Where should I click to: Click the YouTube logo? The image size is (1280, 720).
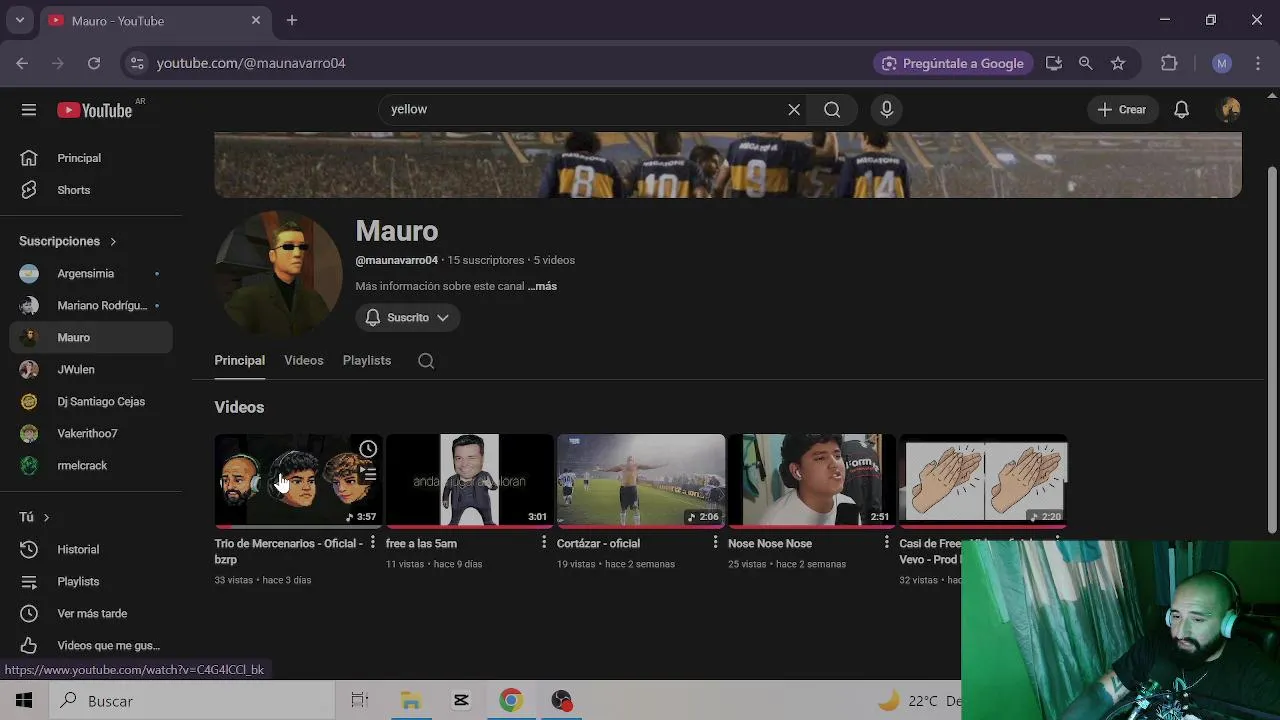(95, 110)
